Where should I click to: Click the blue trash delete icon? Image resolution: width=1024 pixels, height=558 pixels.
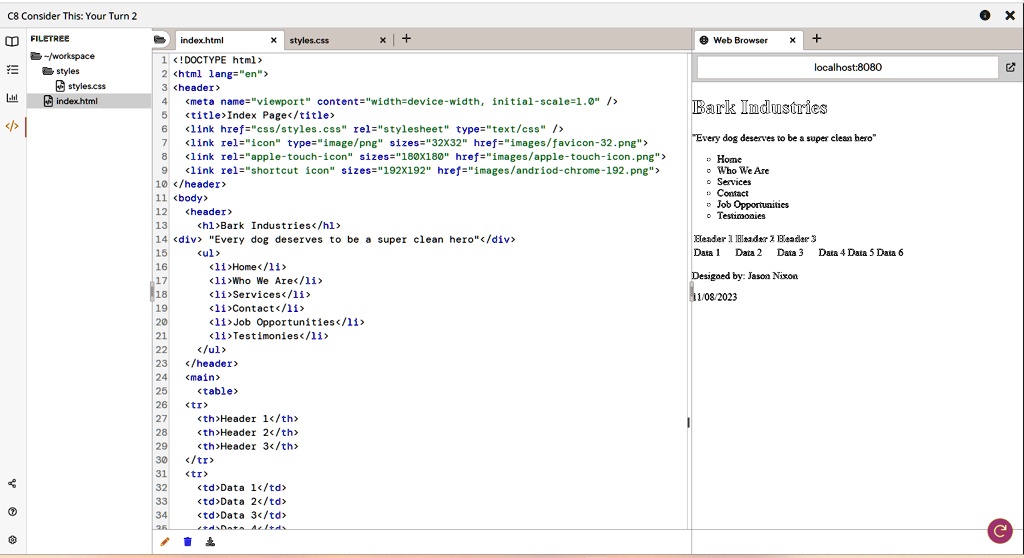pos(187,542)
